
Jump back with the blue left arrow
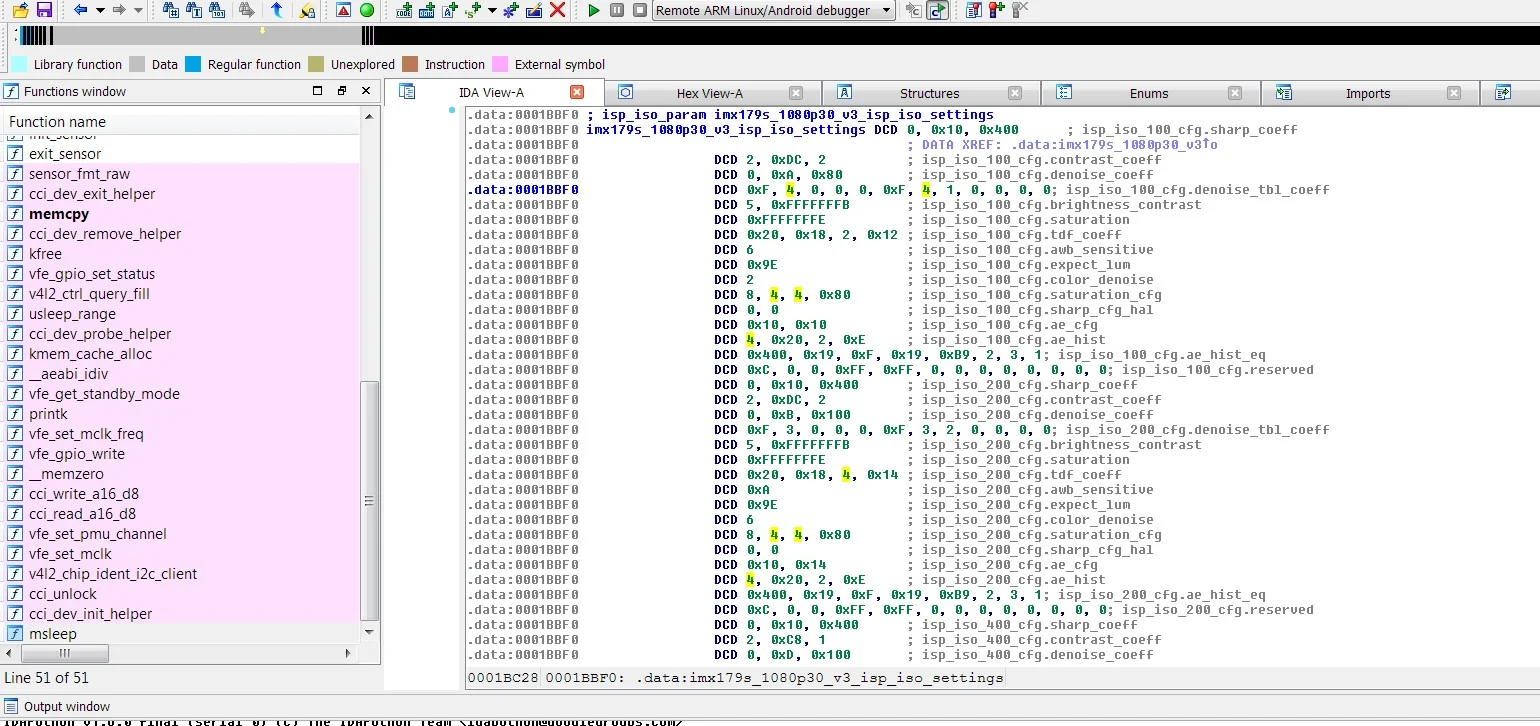tap(81, 10)
